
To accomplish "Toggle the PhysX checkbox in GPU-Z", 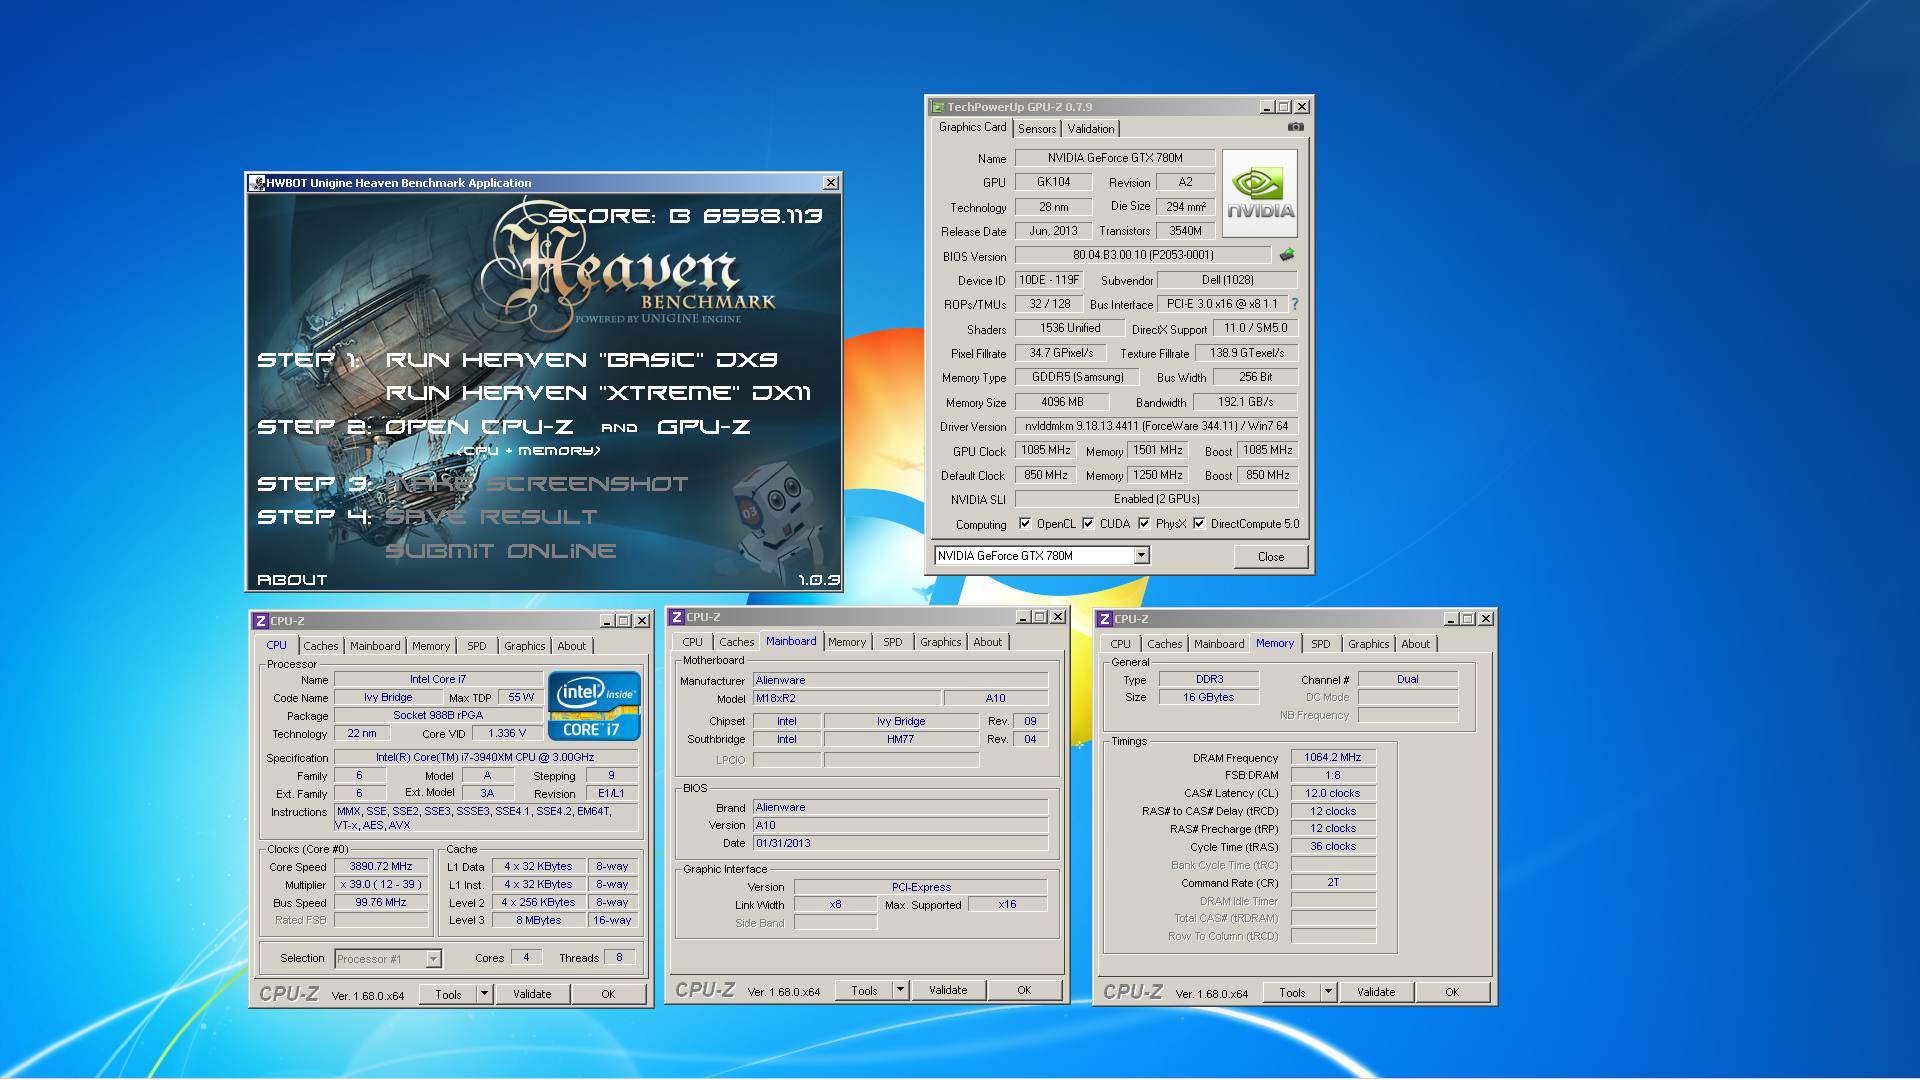I will click(x=1144, y=523).
